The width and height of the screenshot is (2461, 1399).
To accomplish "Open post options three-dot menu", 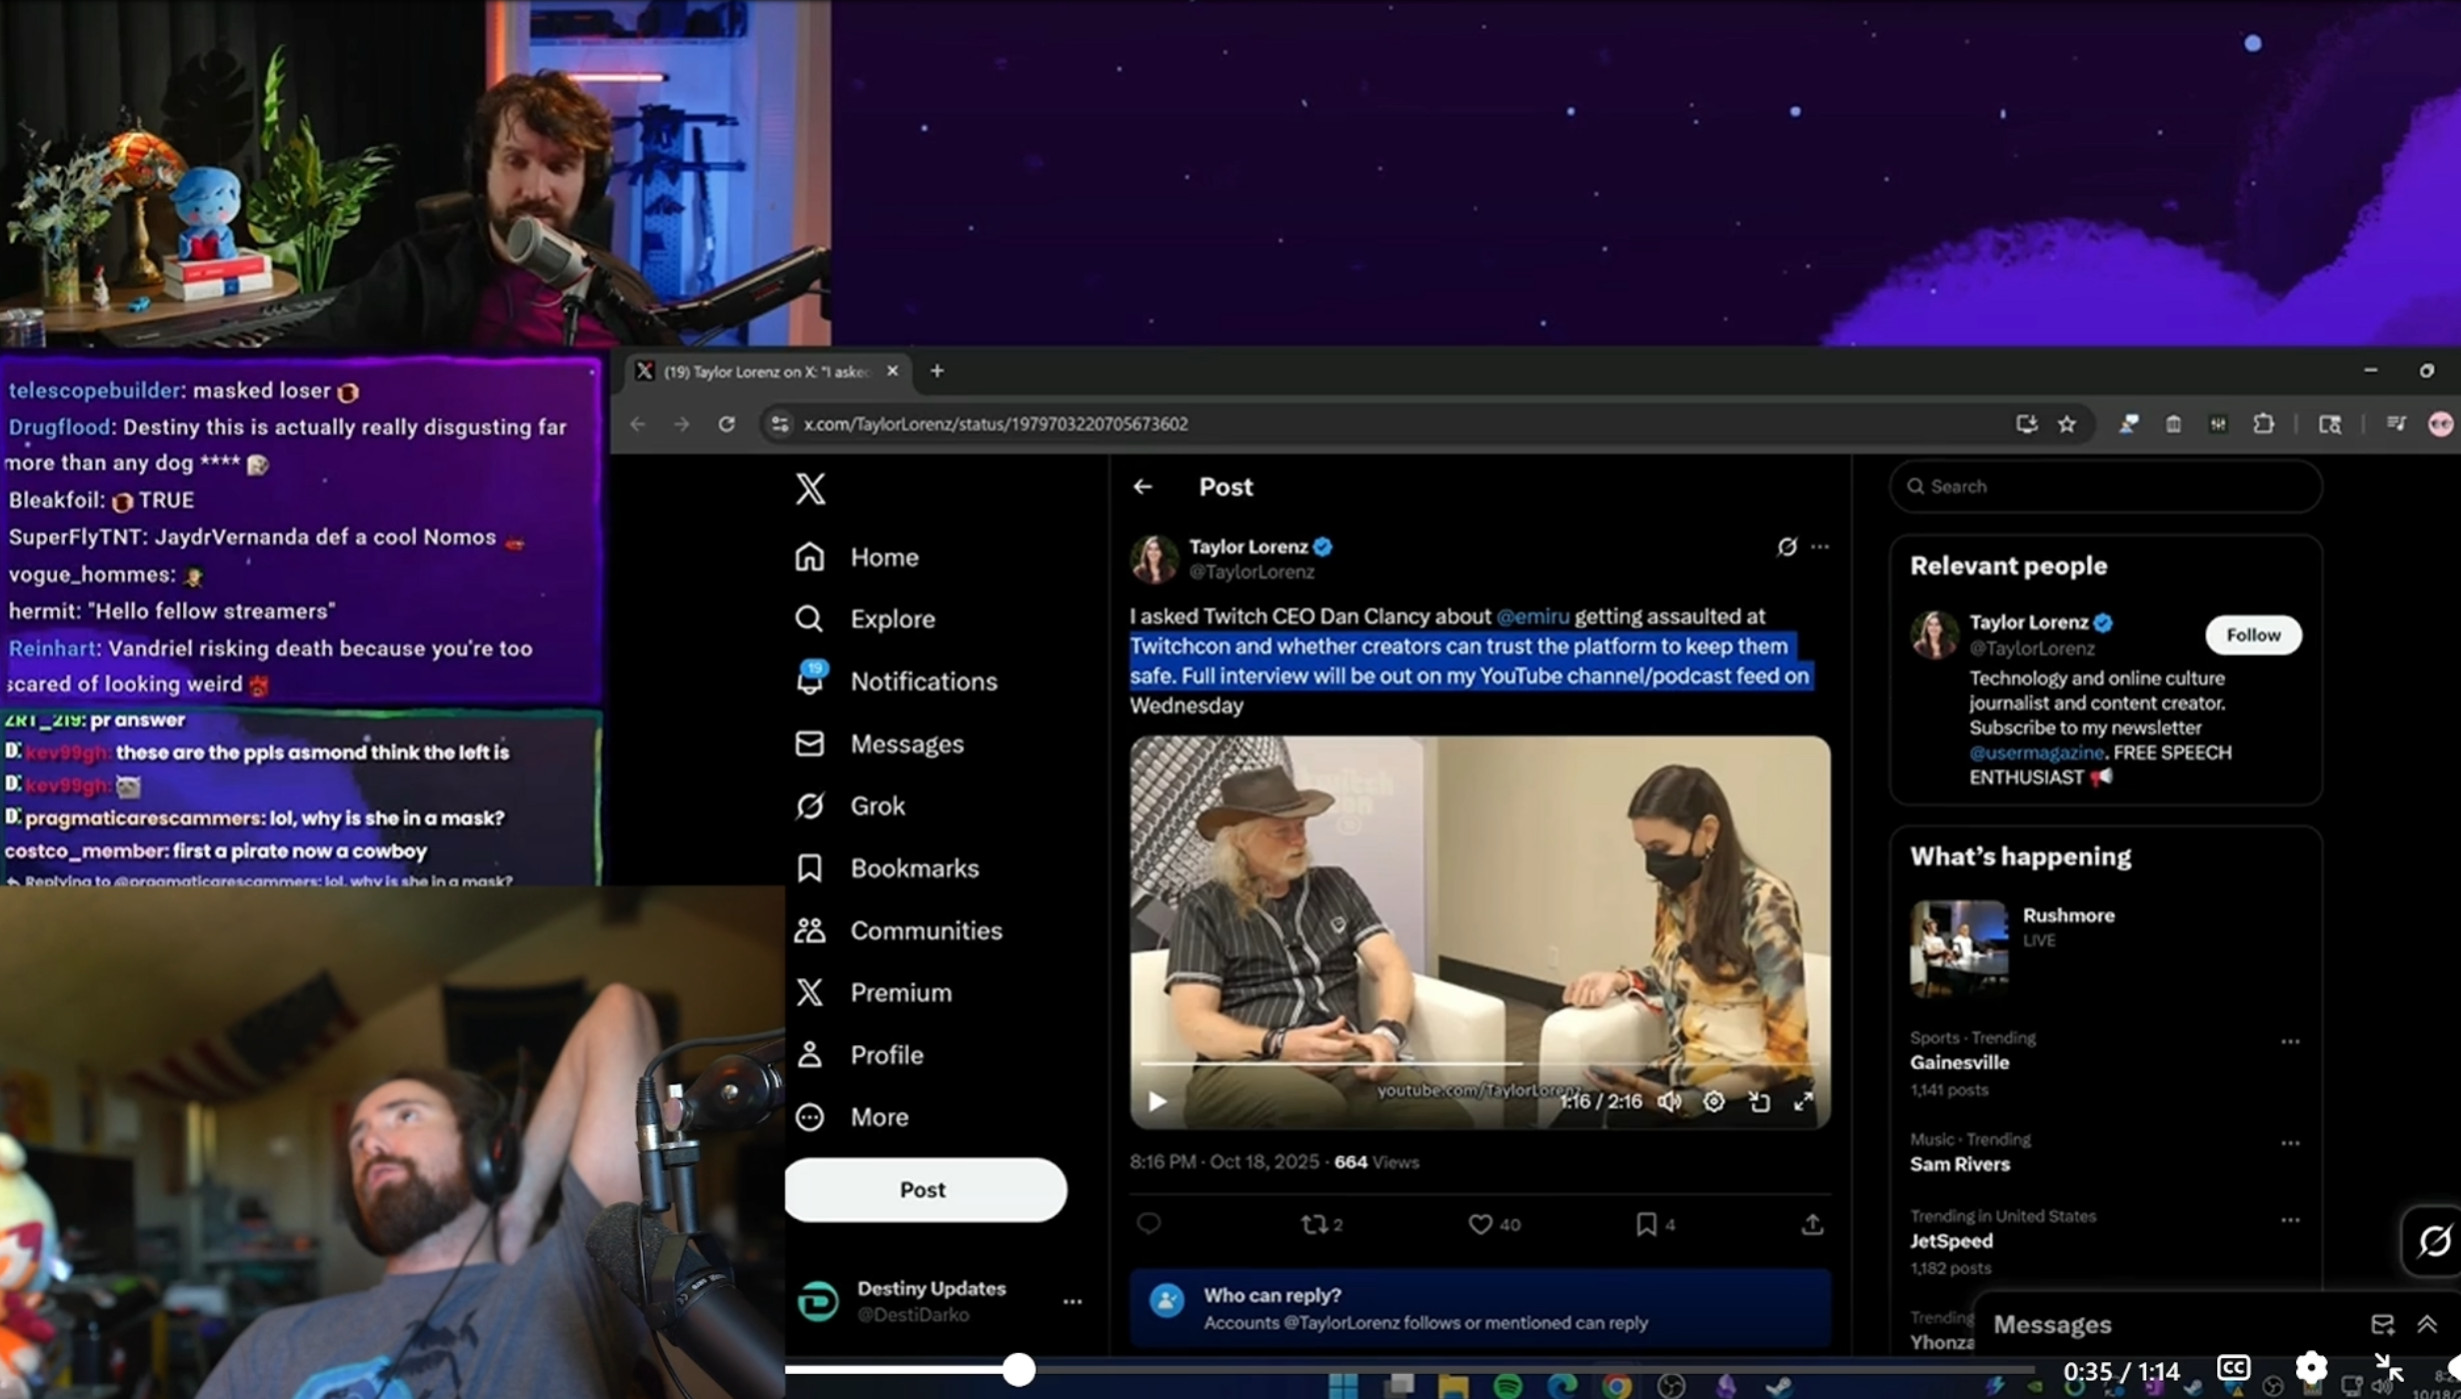I will pos(1820,547).
